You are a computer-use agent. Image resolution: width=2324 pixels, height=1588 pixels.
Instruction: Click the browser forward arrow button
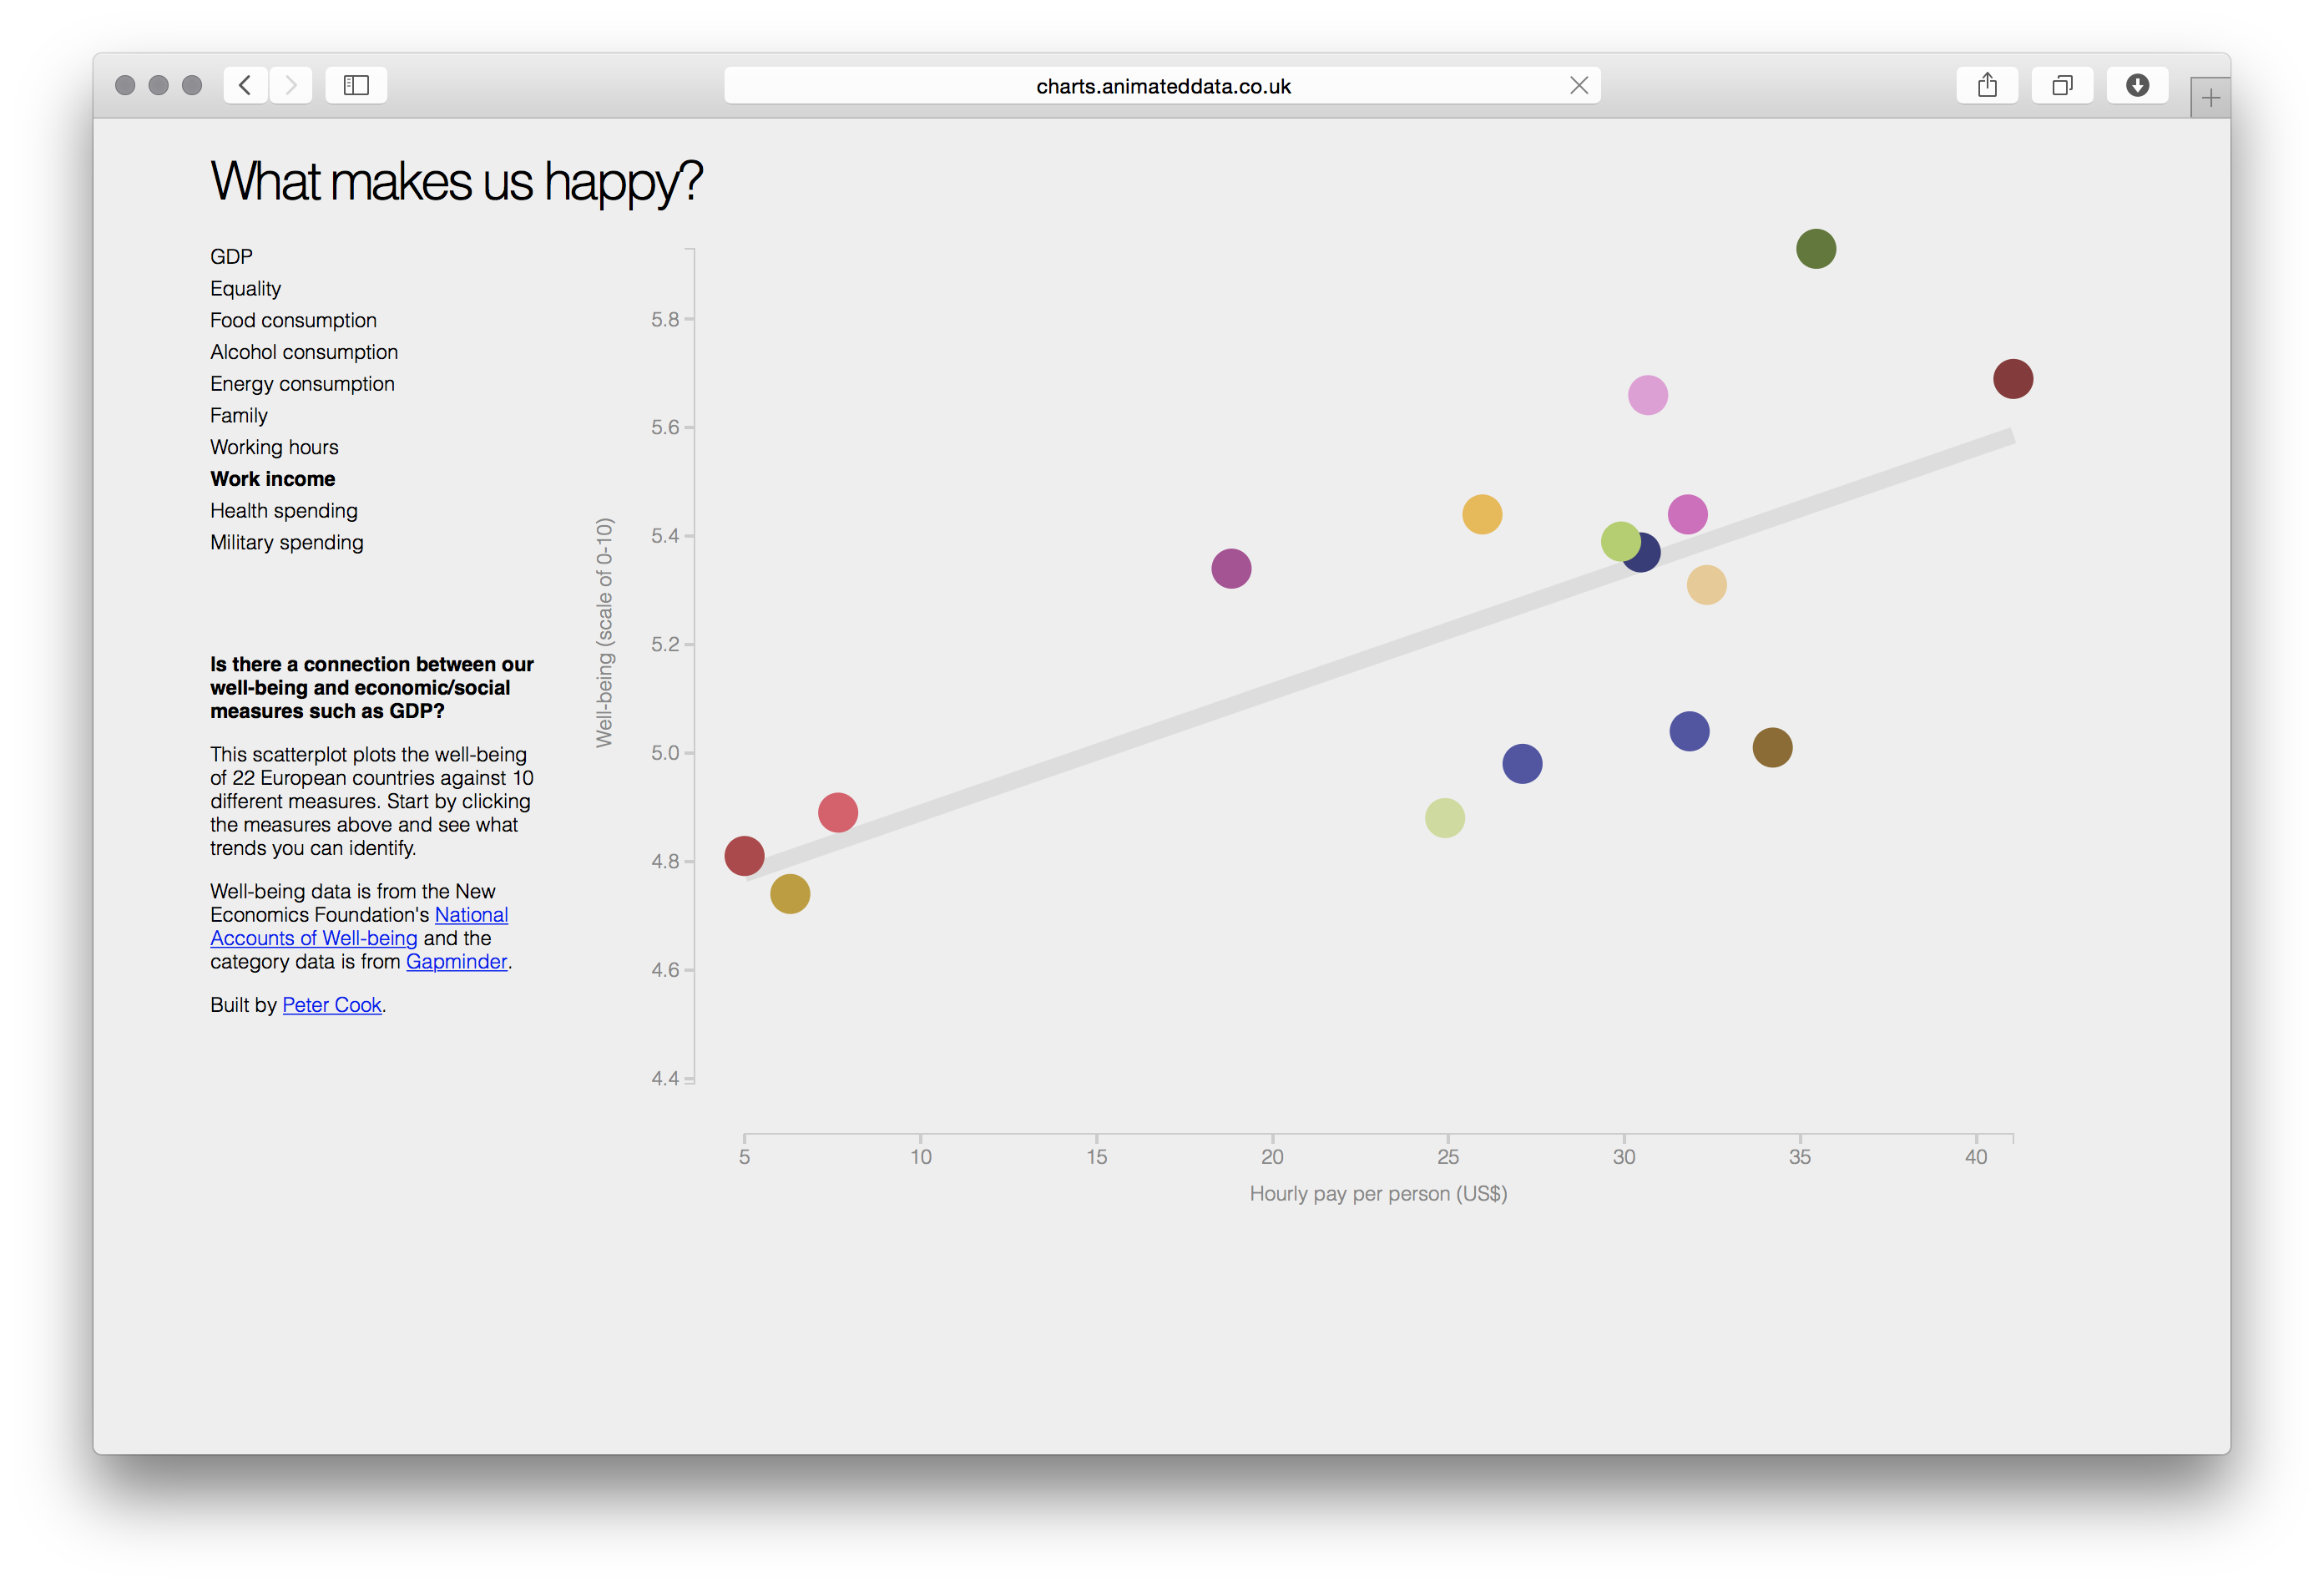pos(291,85)
